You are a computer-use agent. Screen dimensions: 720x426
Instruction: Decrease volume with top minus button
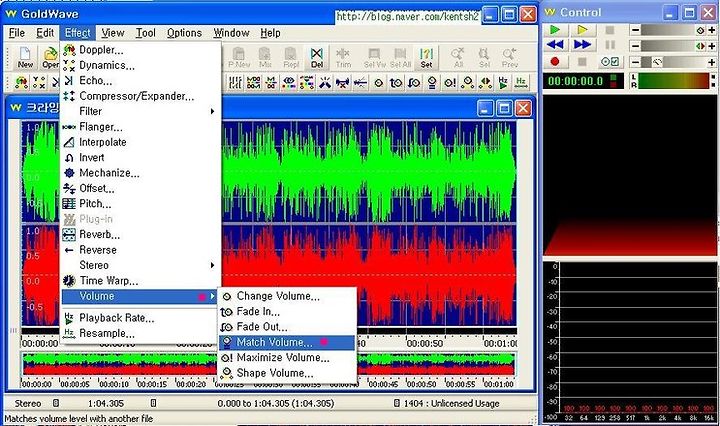pyautogui.click(x=635, y=30)
